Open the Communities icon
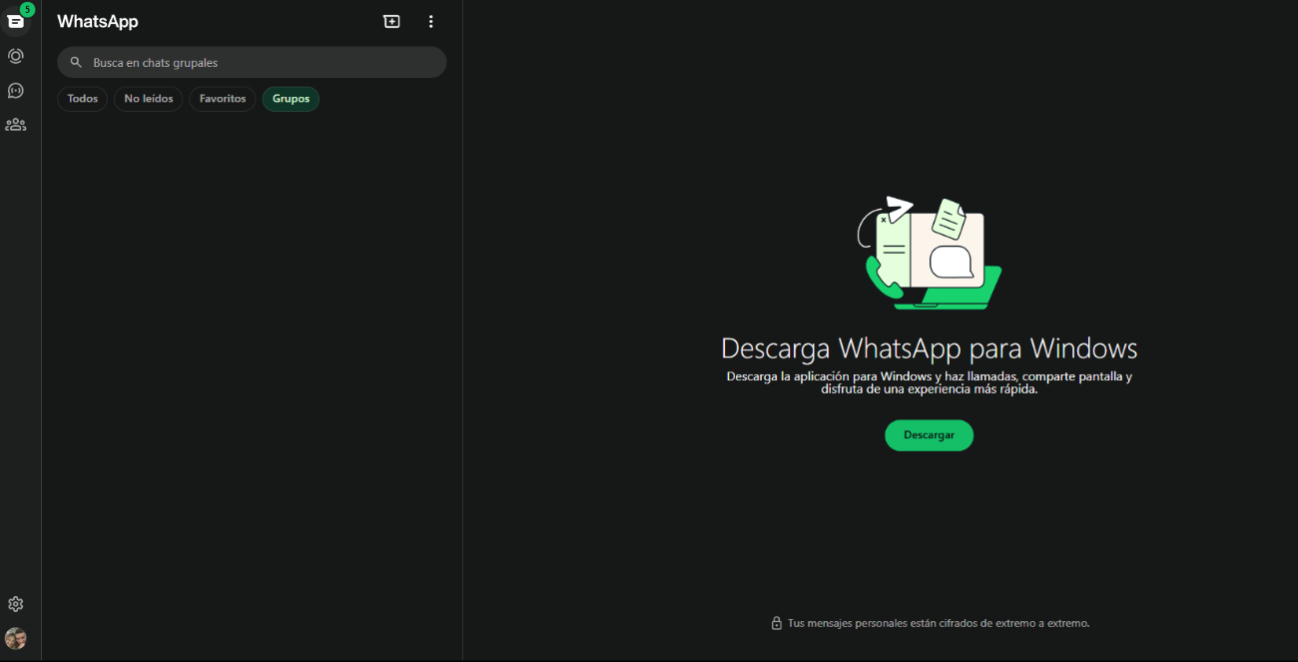Image resolution: width=1298 pixels, height=662 pixels. click(16, 125)
